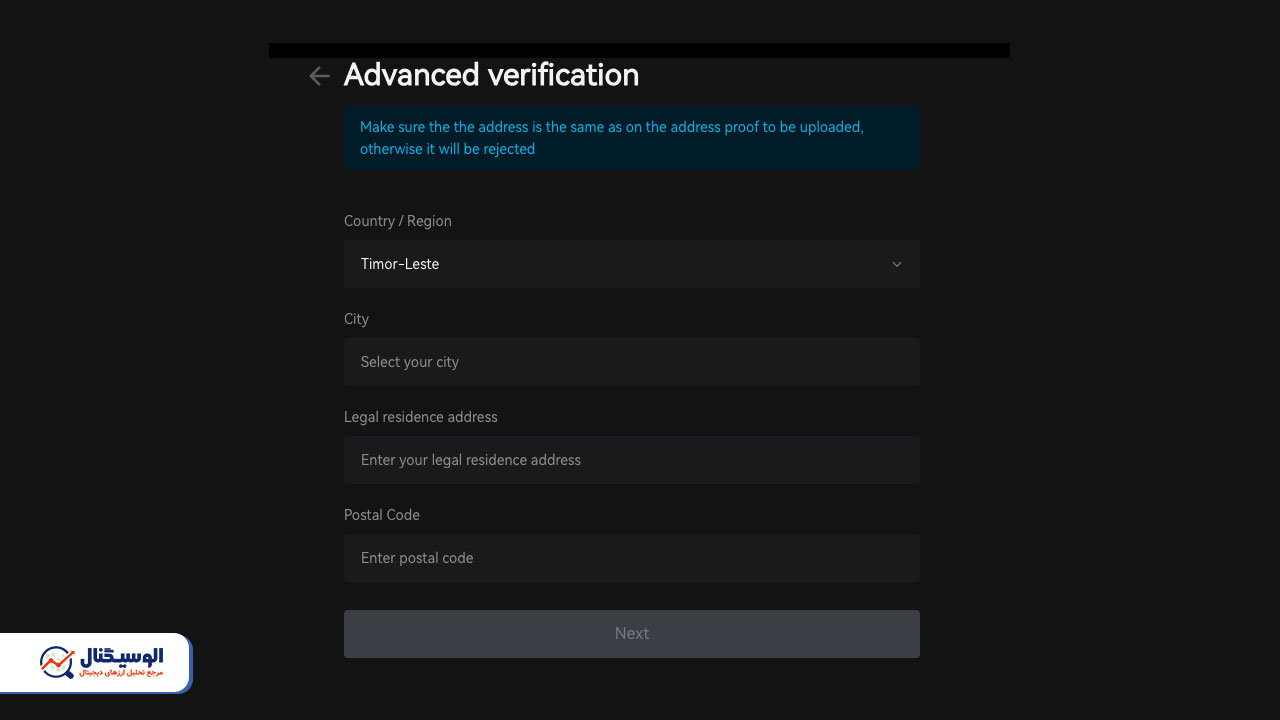The height and width of the screenshot is (720, 1280).
Task: Click the Persian subtitle under the logo
Action: (120, 674)
